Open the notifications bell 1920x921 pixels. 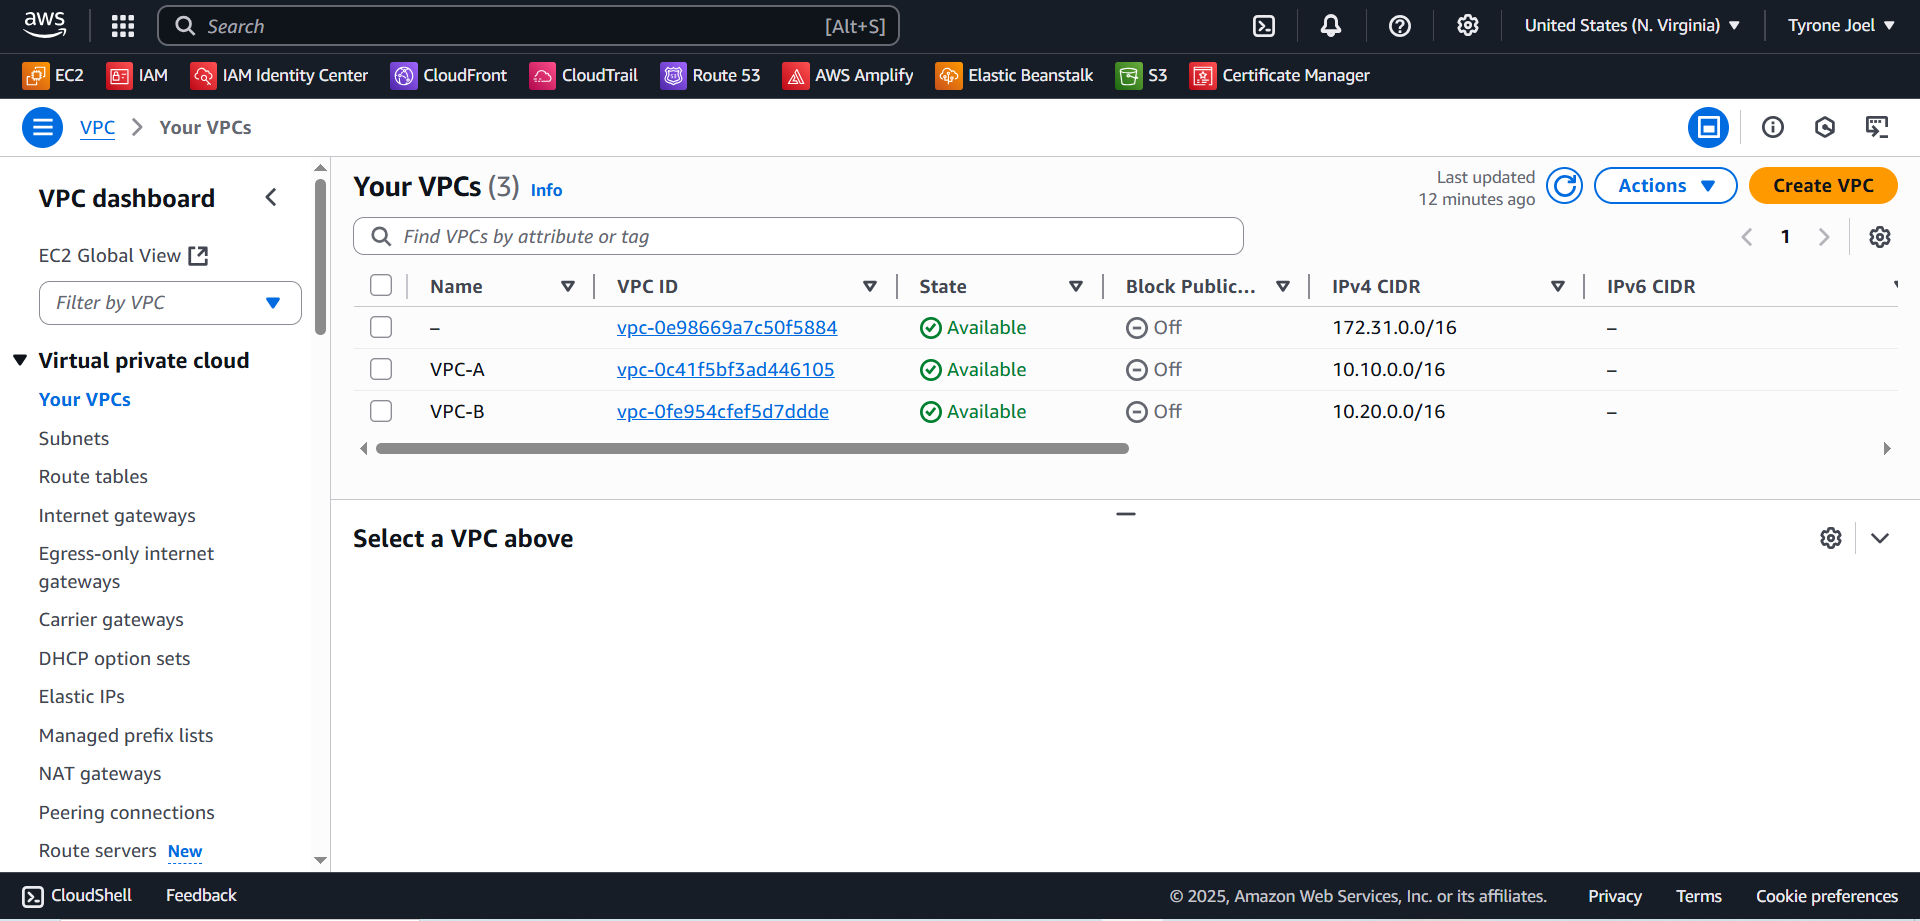click(x=1330, y=26)
